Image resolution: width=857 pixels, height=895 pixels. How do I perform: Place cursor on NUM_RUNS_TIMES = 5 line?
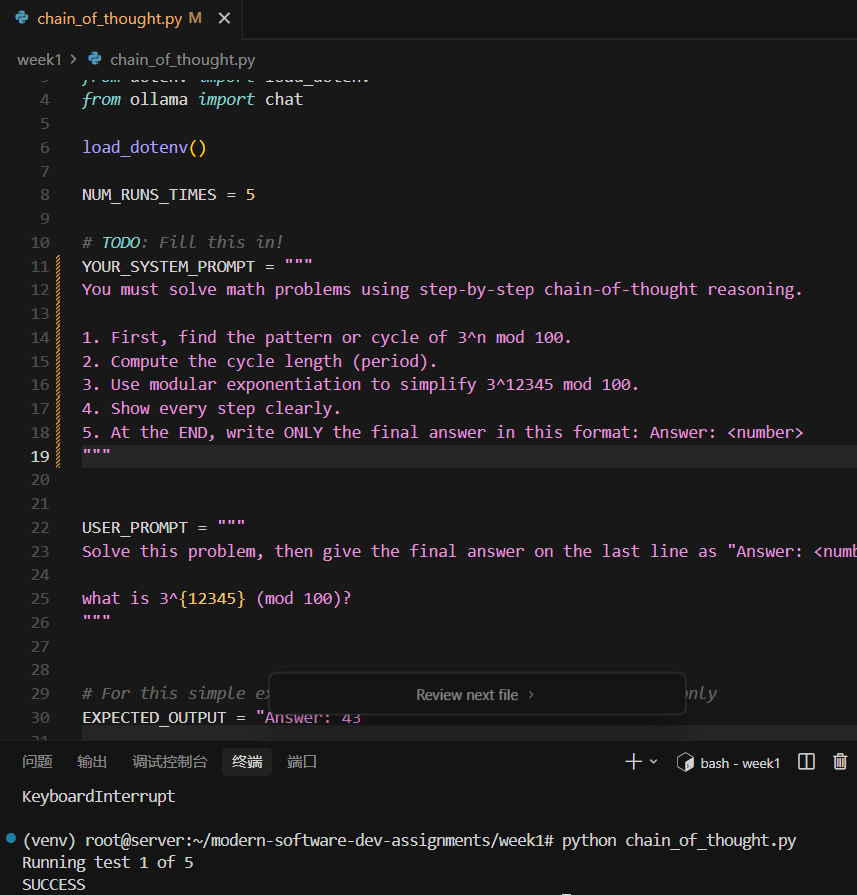(x=168, y=195)
